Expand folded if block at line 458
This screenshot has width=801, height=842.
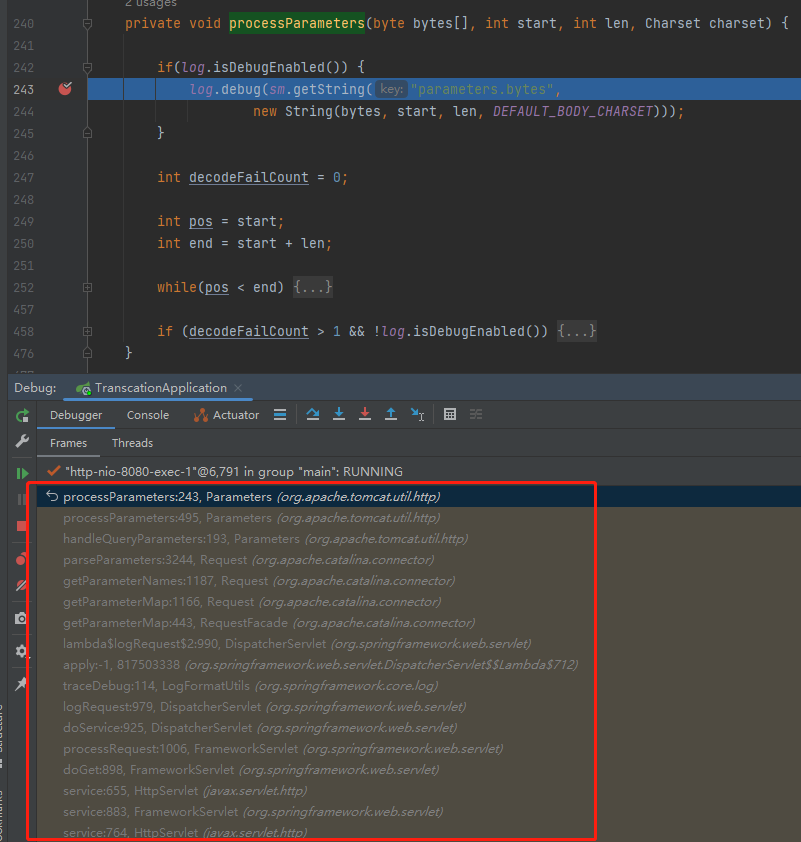[x=88, y=332]
